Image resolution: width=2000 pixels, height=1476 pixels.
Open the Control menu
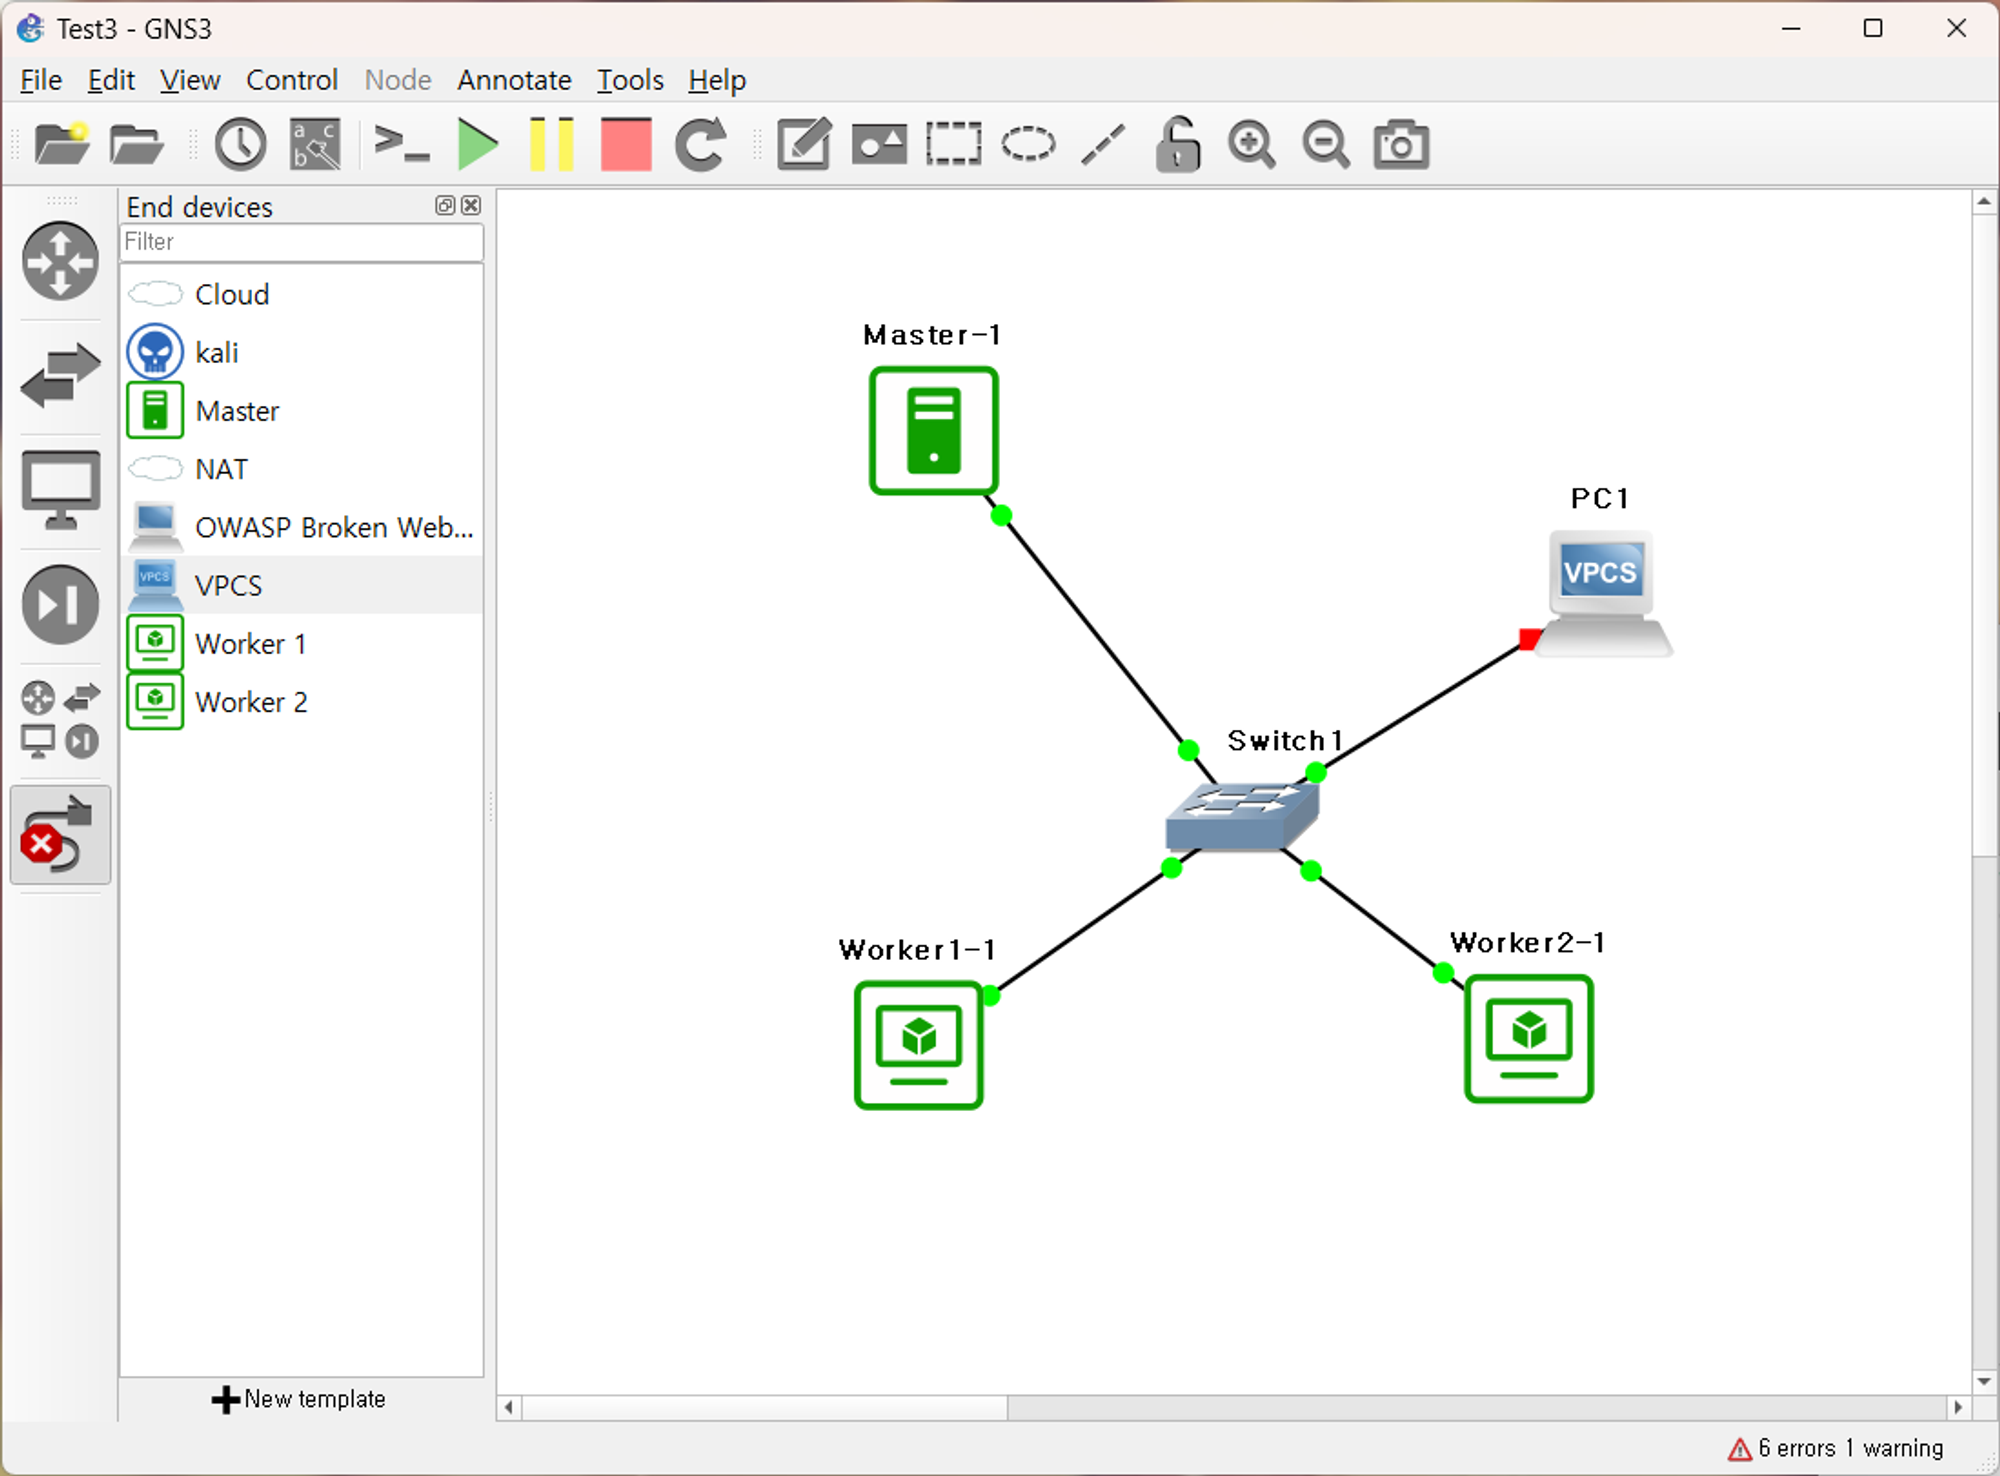coord(292,80)
